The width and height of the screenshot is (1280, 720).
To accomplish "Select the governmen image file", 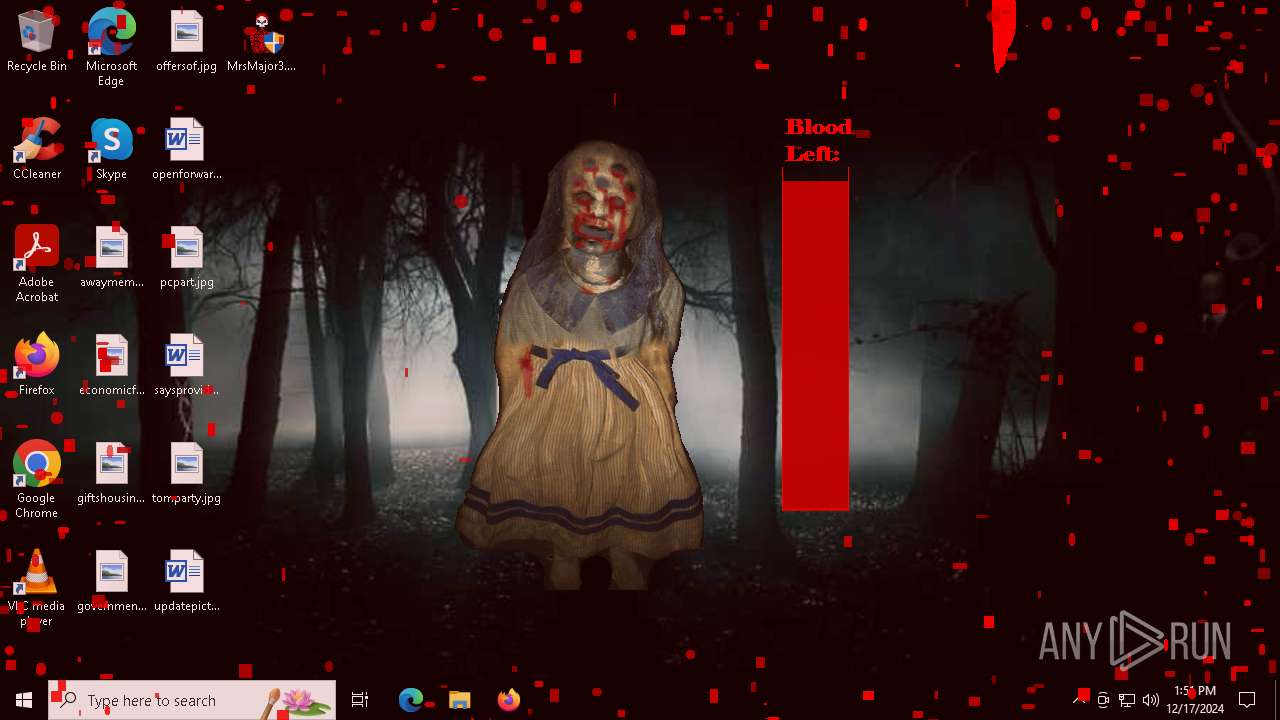I will pos(111,582).
